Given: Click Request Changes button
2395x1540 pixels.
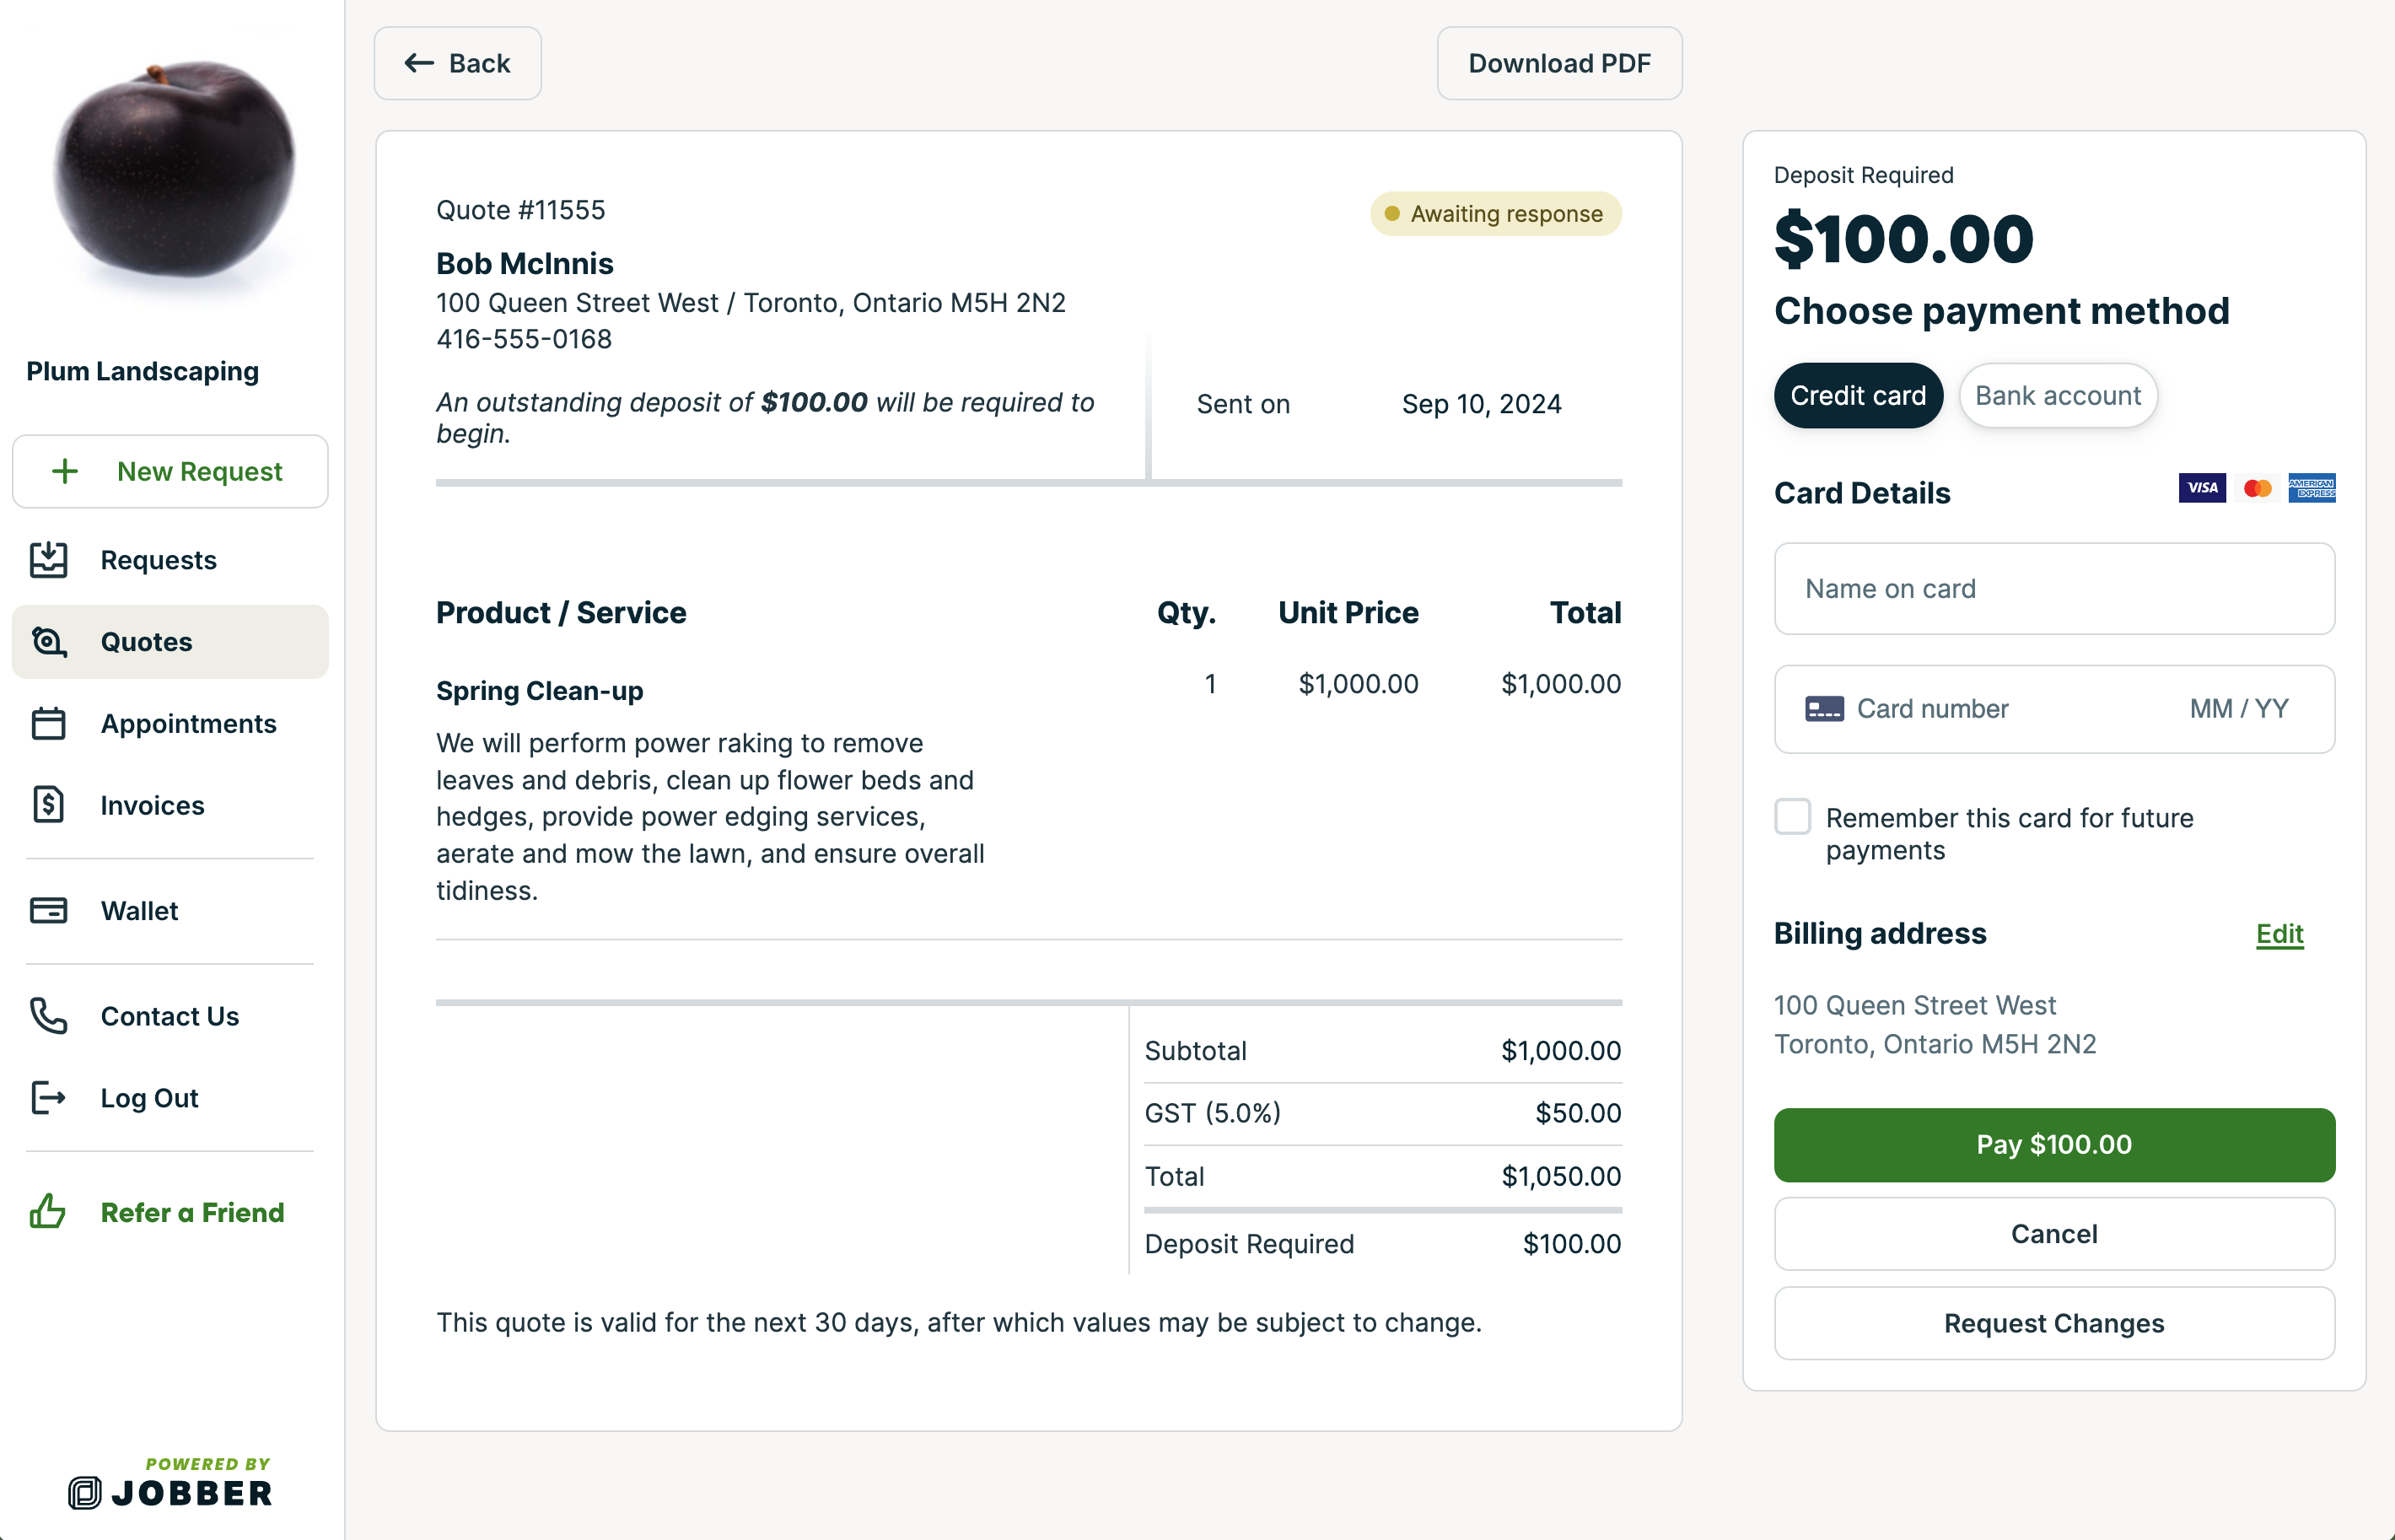Looking at the screenshot, I should pyautogui.click(x=2053, y=1323).
